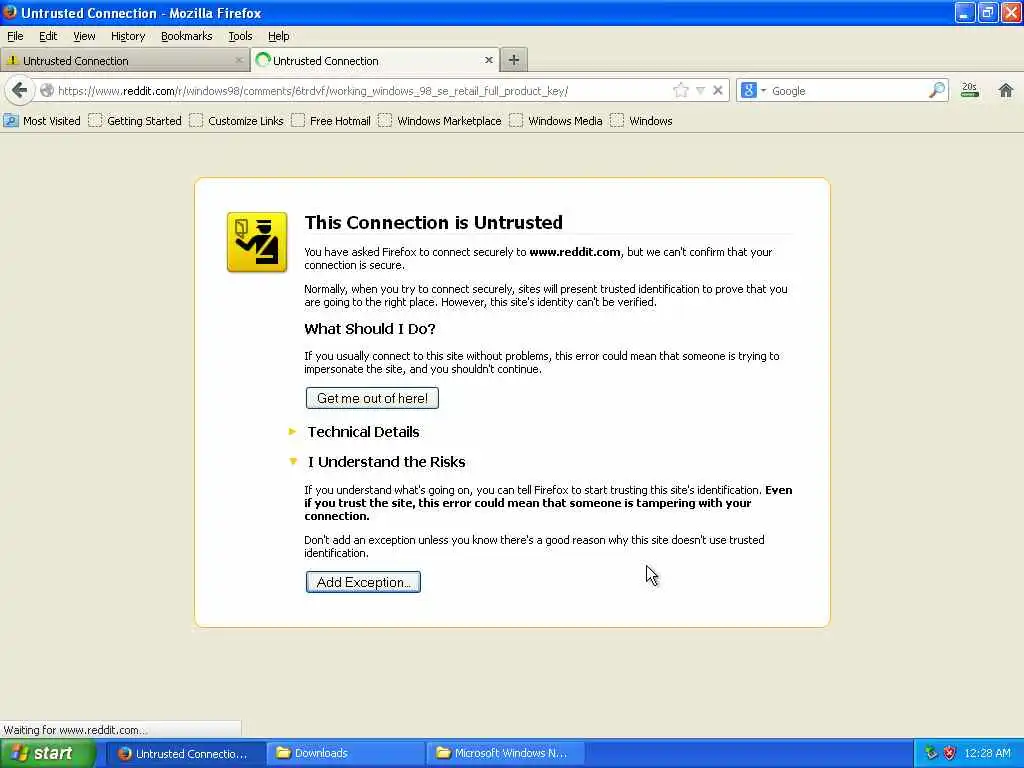Click the red shield security tray icon
The height and width of the screenshot is (768, 1024).
pyautogui.click(x=950, y=753)
